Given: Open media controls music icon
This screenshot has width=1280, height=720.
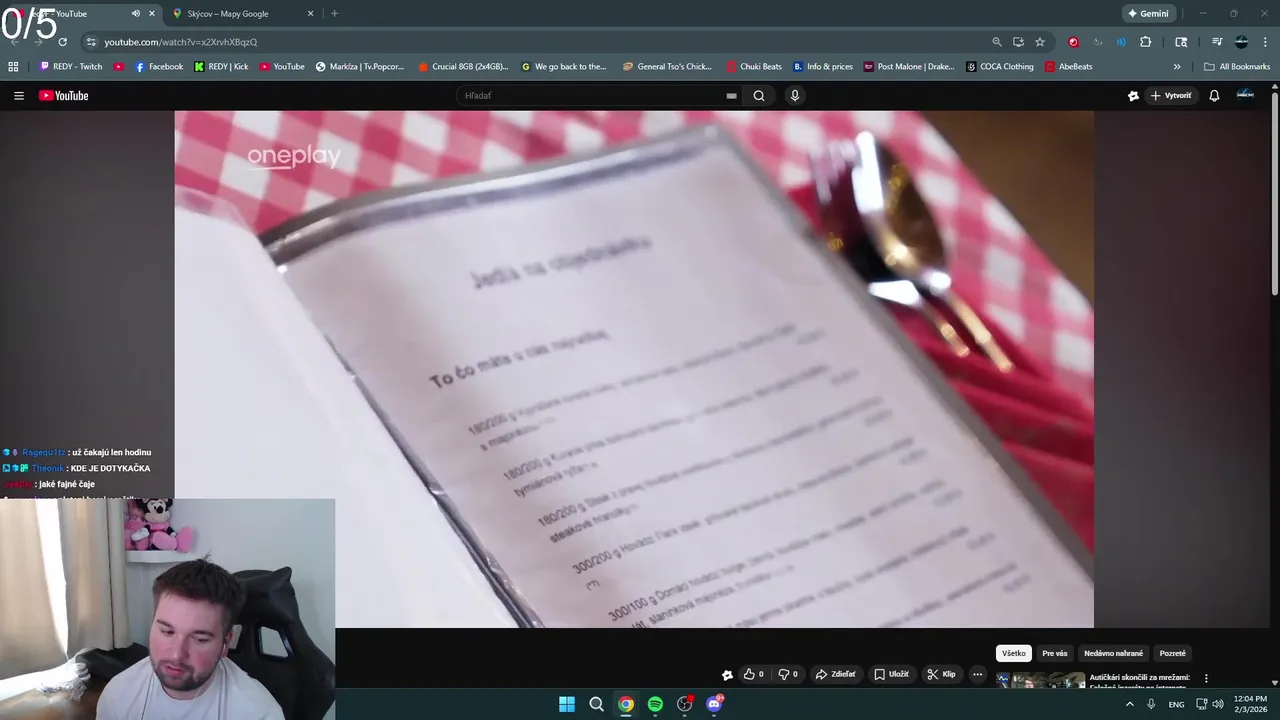Looking at the screenshot, I should 1217,42.
